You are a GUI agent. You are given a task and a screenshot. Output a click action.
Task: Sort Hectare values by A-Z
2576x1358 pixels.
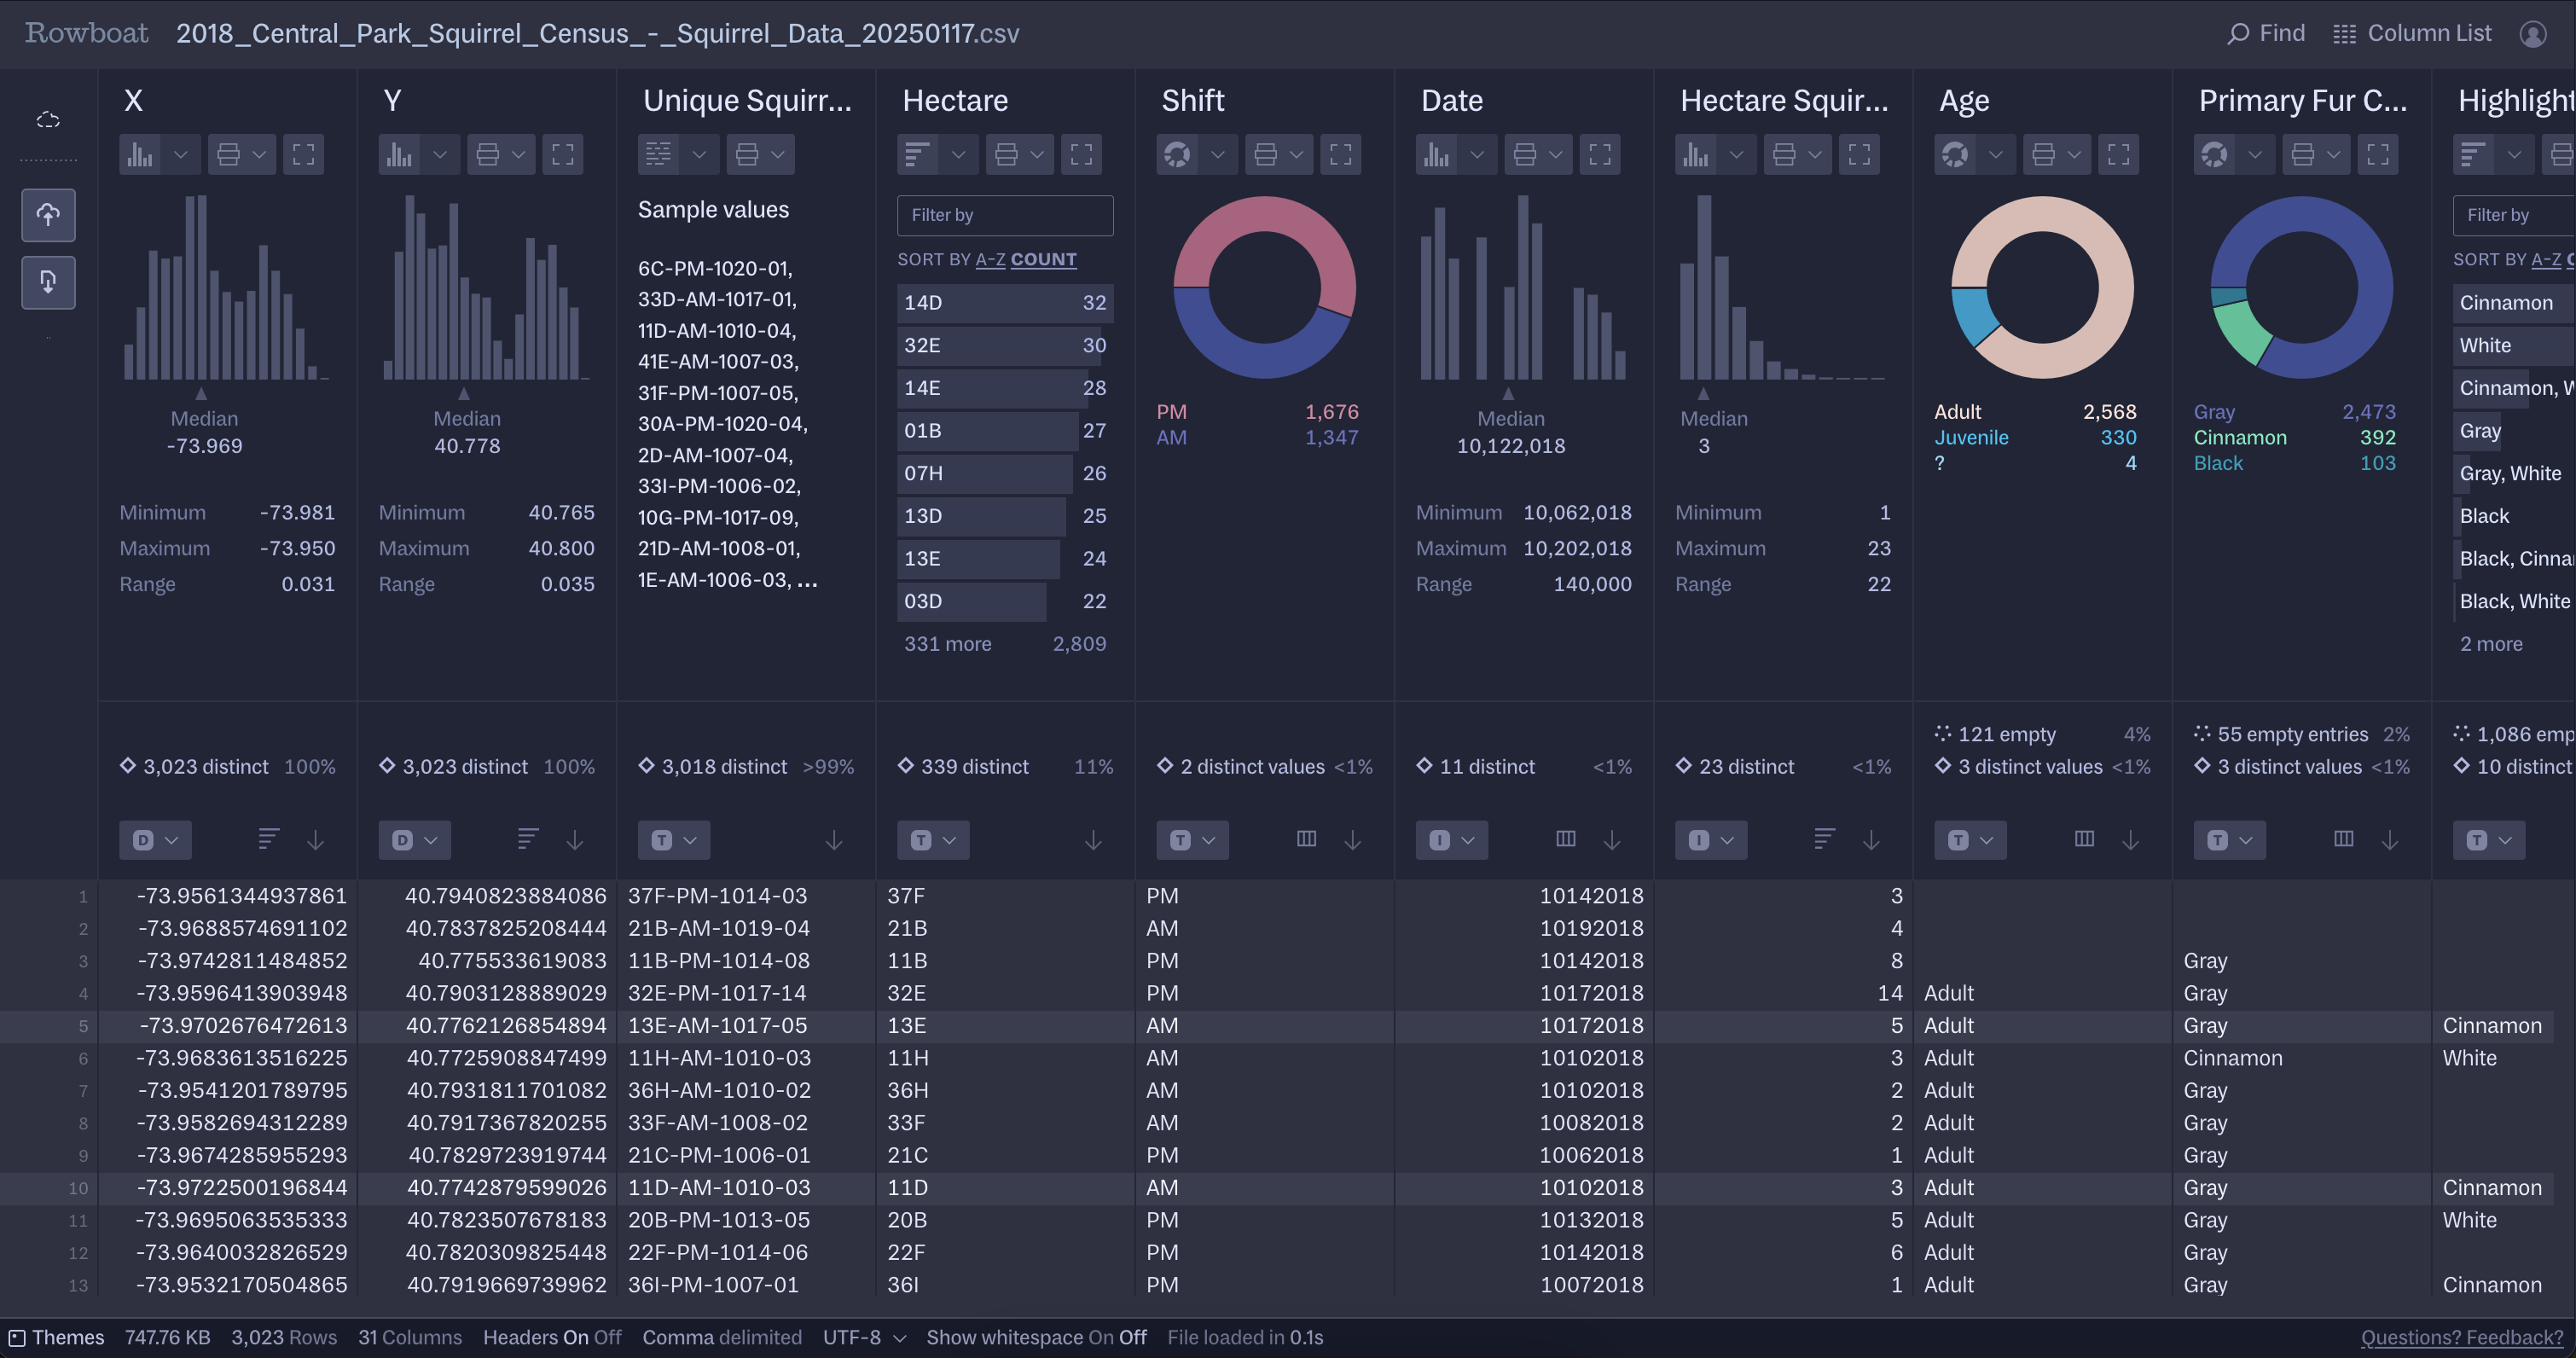click(x=990, y=259)
